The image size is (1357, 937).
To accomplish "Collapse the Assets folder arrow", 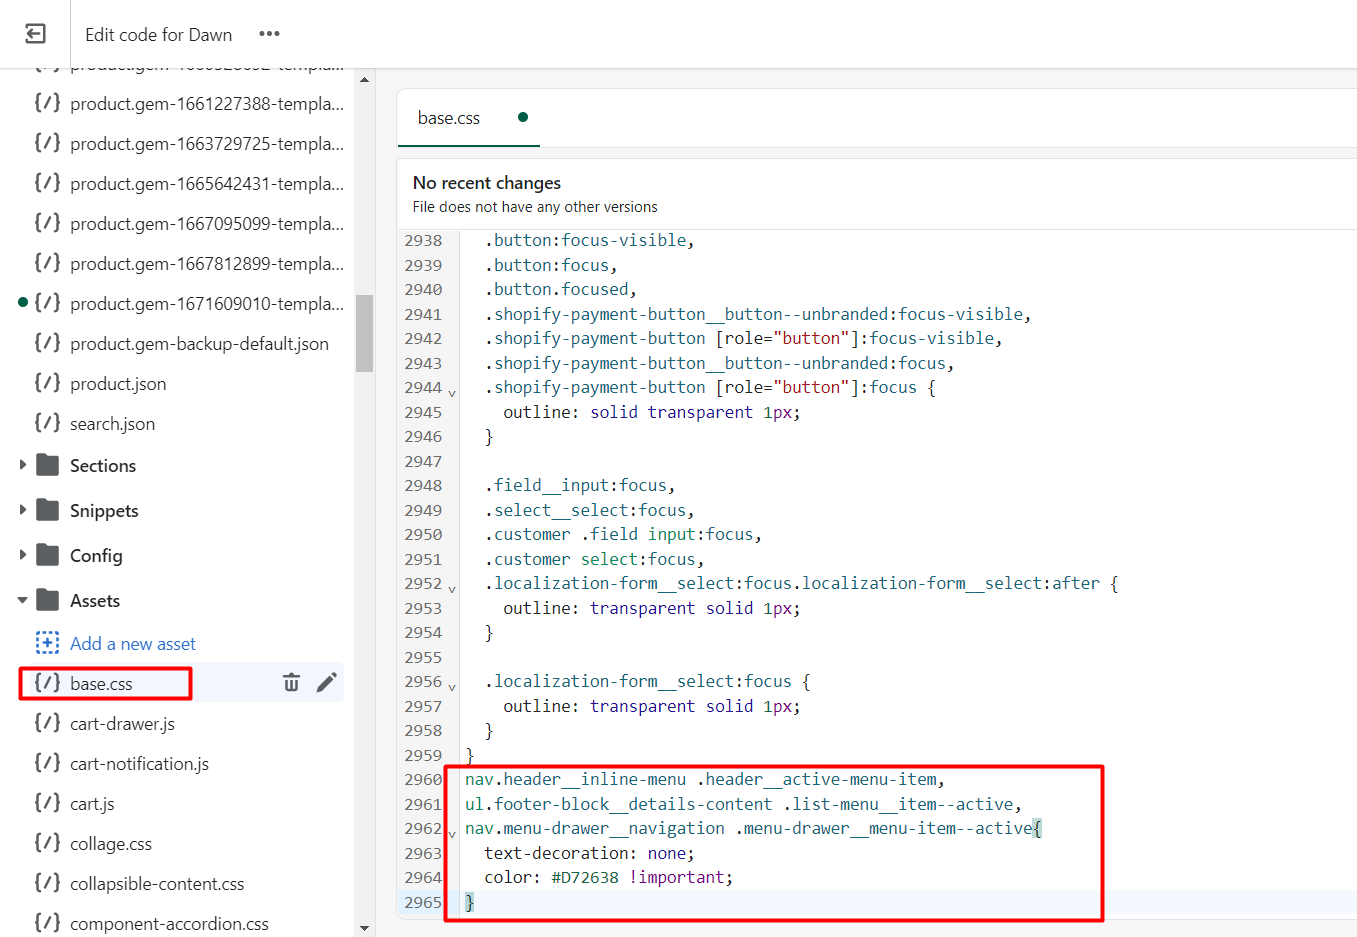I will pyautogui.click(x=22, y=600).
